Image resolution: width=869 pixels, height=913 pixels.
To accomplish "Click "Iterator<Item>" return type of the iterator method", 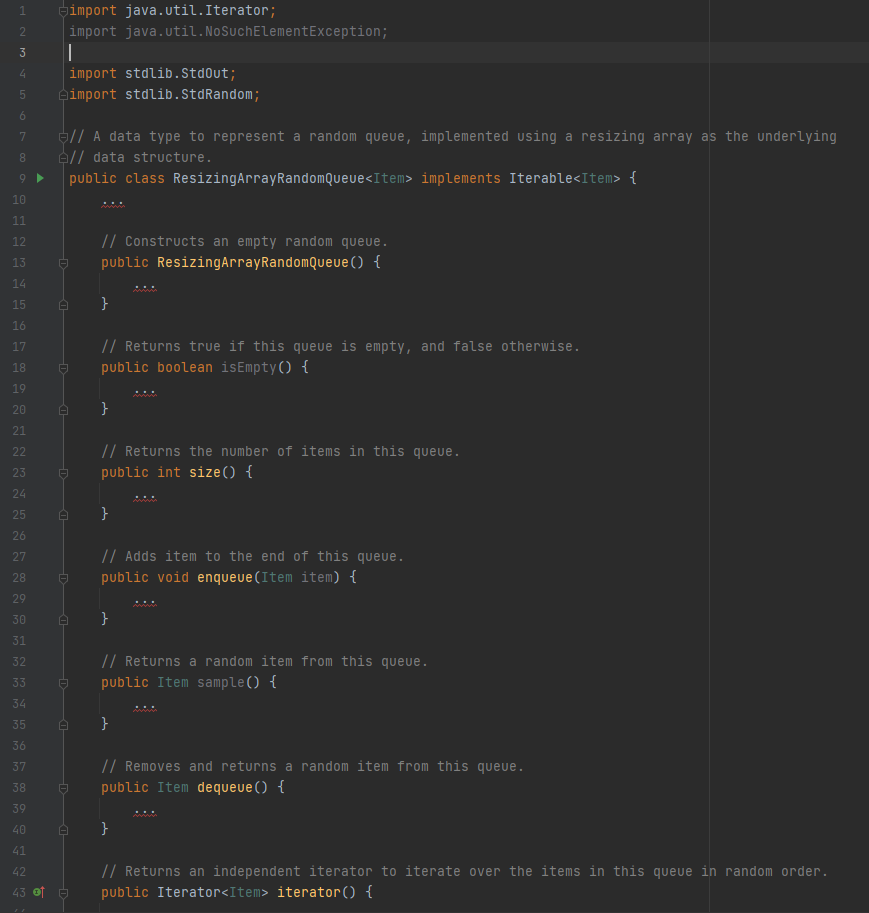I will (x=213, y=892).
